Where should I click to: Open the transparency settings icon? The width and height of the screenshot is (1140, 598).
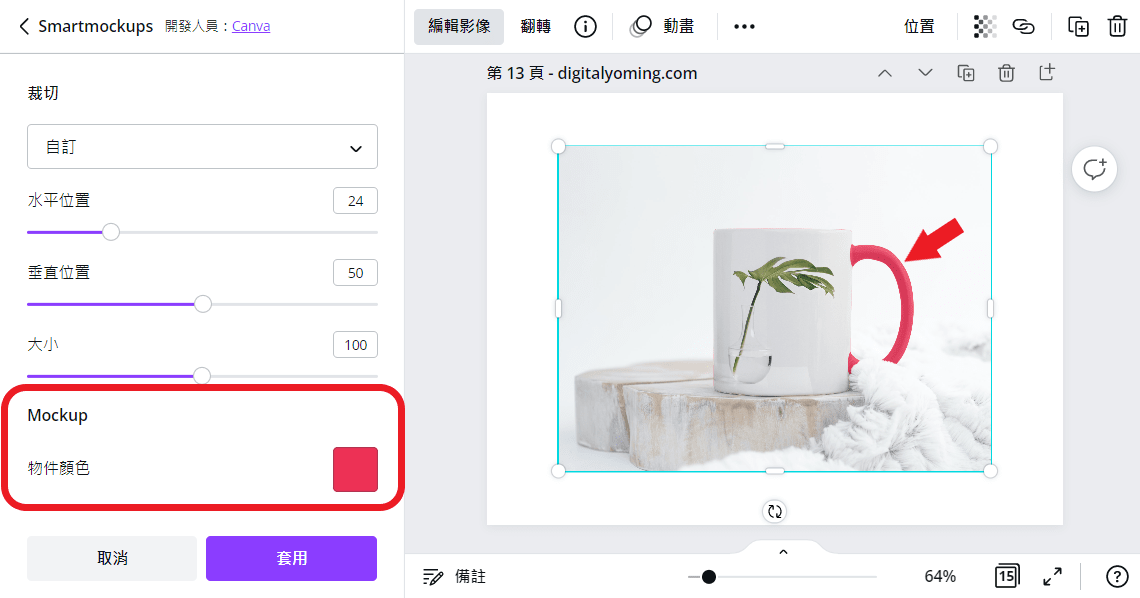pyautogui.click(x=984, y=27)
